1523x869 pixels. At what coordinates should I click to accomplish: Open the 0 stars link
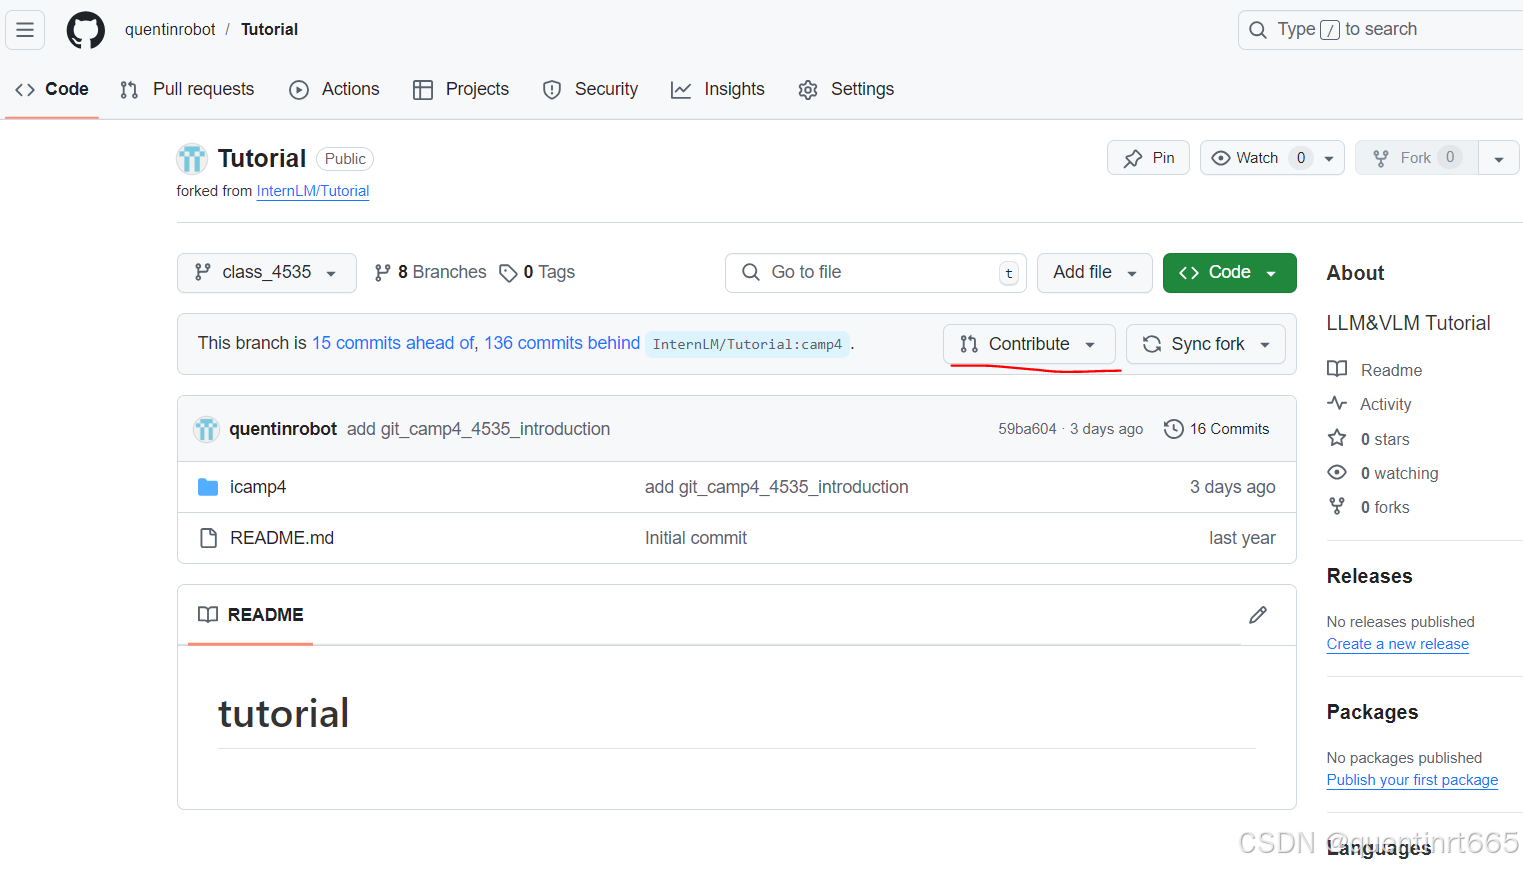(1368, 439)
